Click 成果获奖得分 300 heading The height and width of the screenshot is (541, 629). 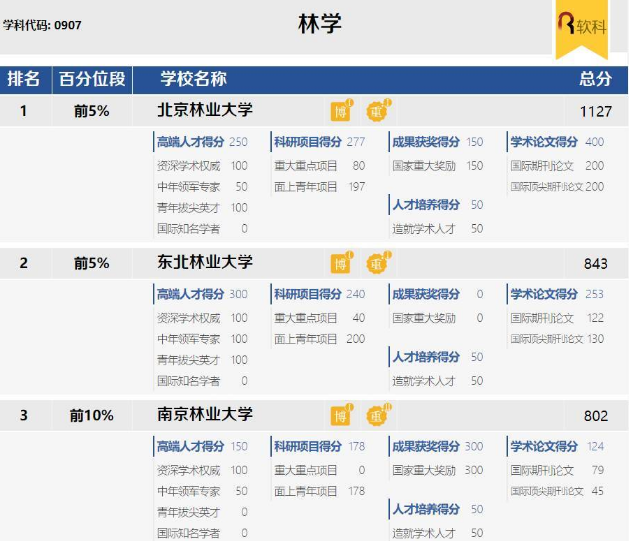[438, 446]
